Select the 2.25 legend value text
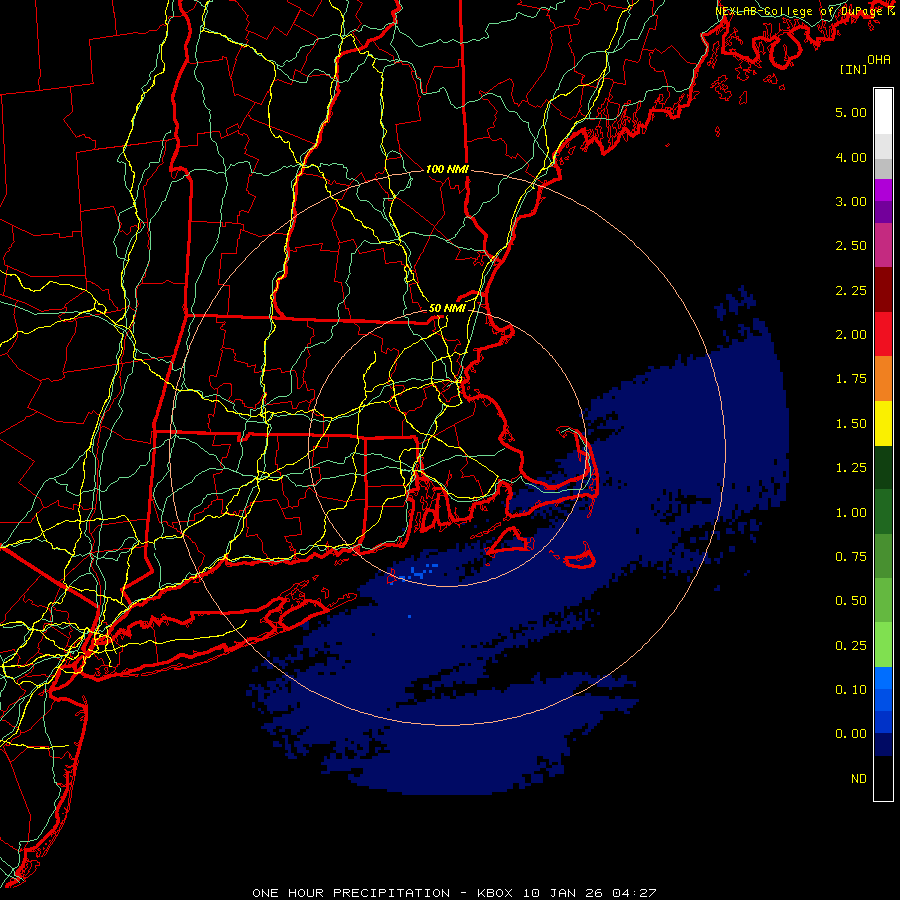The height and width of the screenshot is (900, 900). [851, 290]
